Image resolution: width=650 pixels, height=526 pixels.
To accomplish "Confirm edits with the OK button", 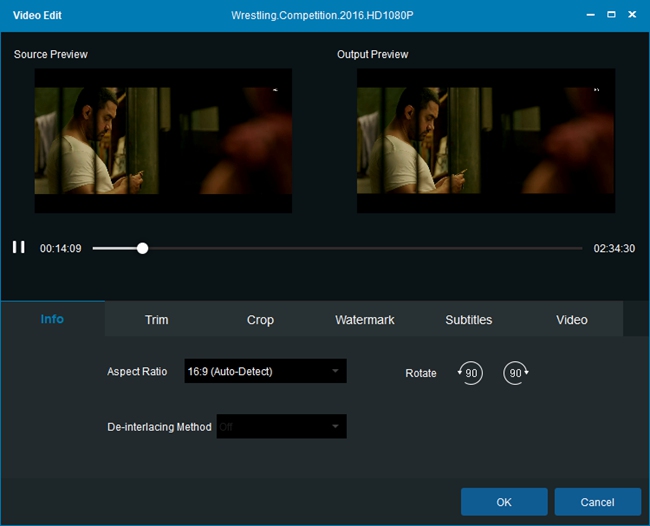I will click(504, 501).
